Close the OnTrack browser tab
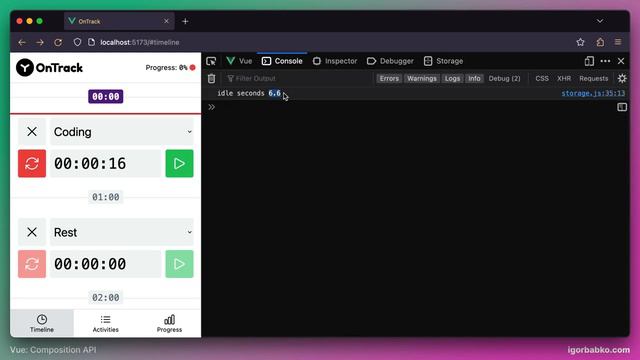This screenshot has height=360, width=640. [x=166, y=21]
